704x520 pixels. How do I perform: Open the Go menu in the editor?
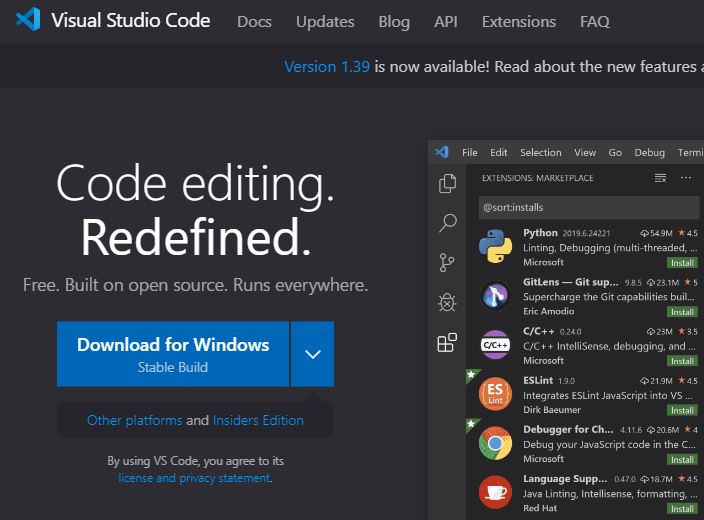(615, 153)
